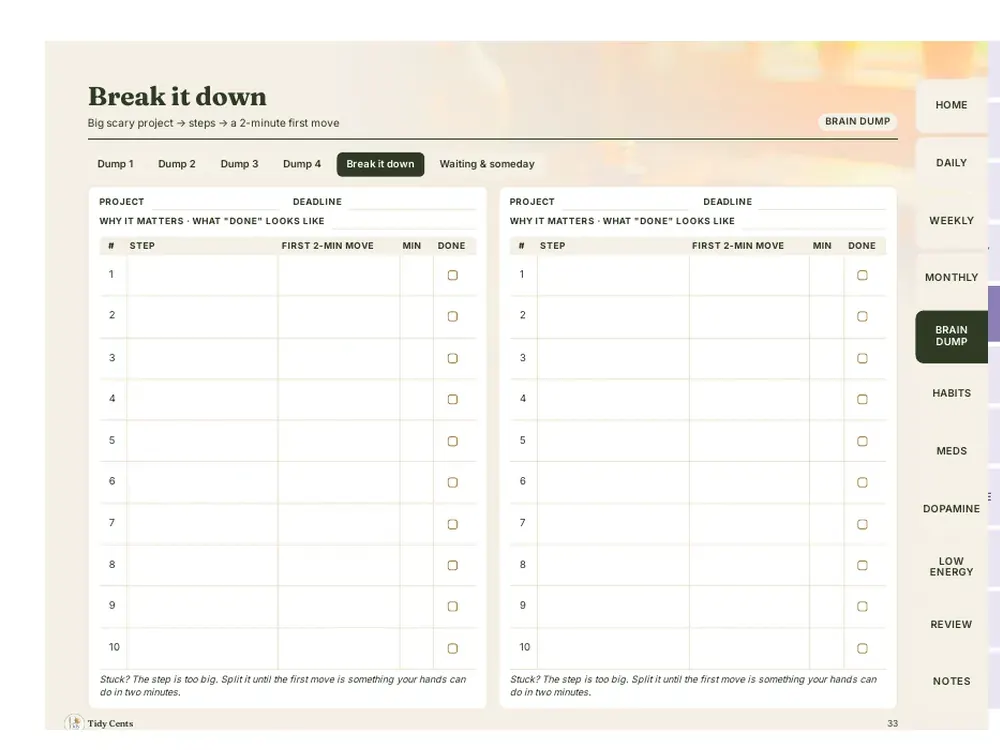This screenshot has width=1000, height=750.
Task: Click the right PROJECT name field
Action: coord(625,202)
